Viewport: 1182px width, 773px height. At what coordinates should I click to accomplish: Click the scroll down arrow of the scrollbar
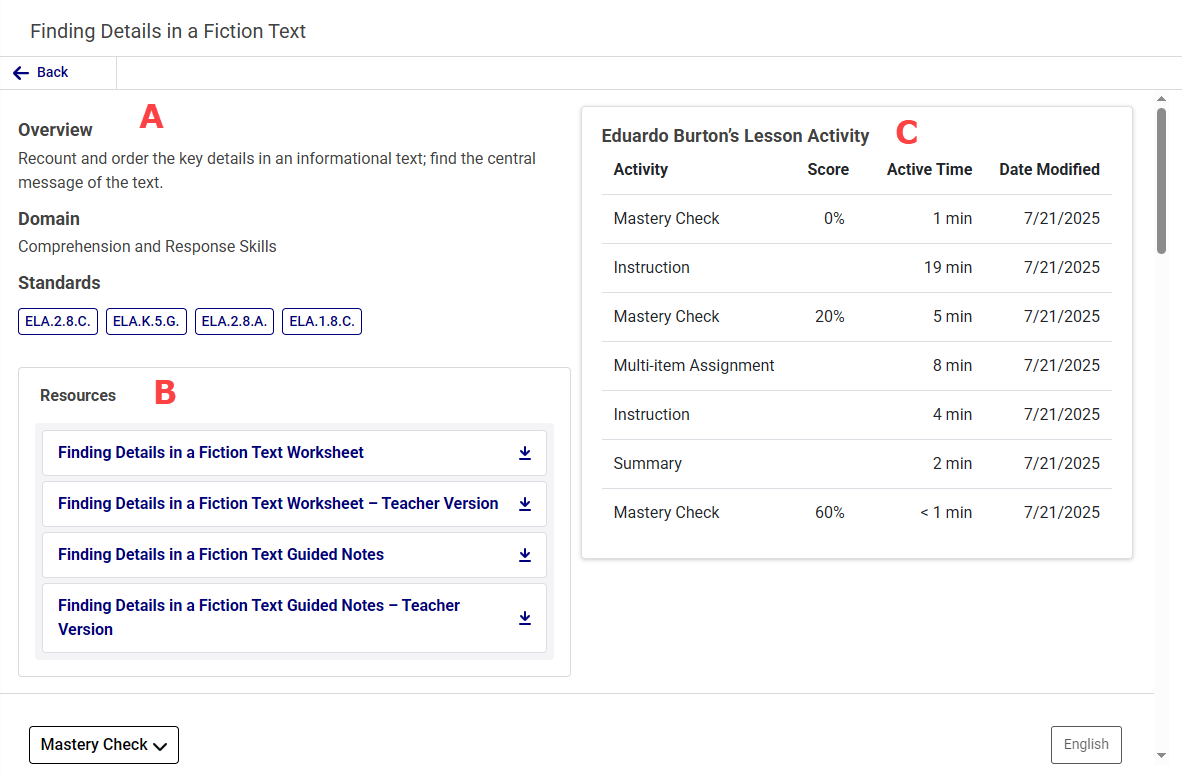tap(1161, 755)
